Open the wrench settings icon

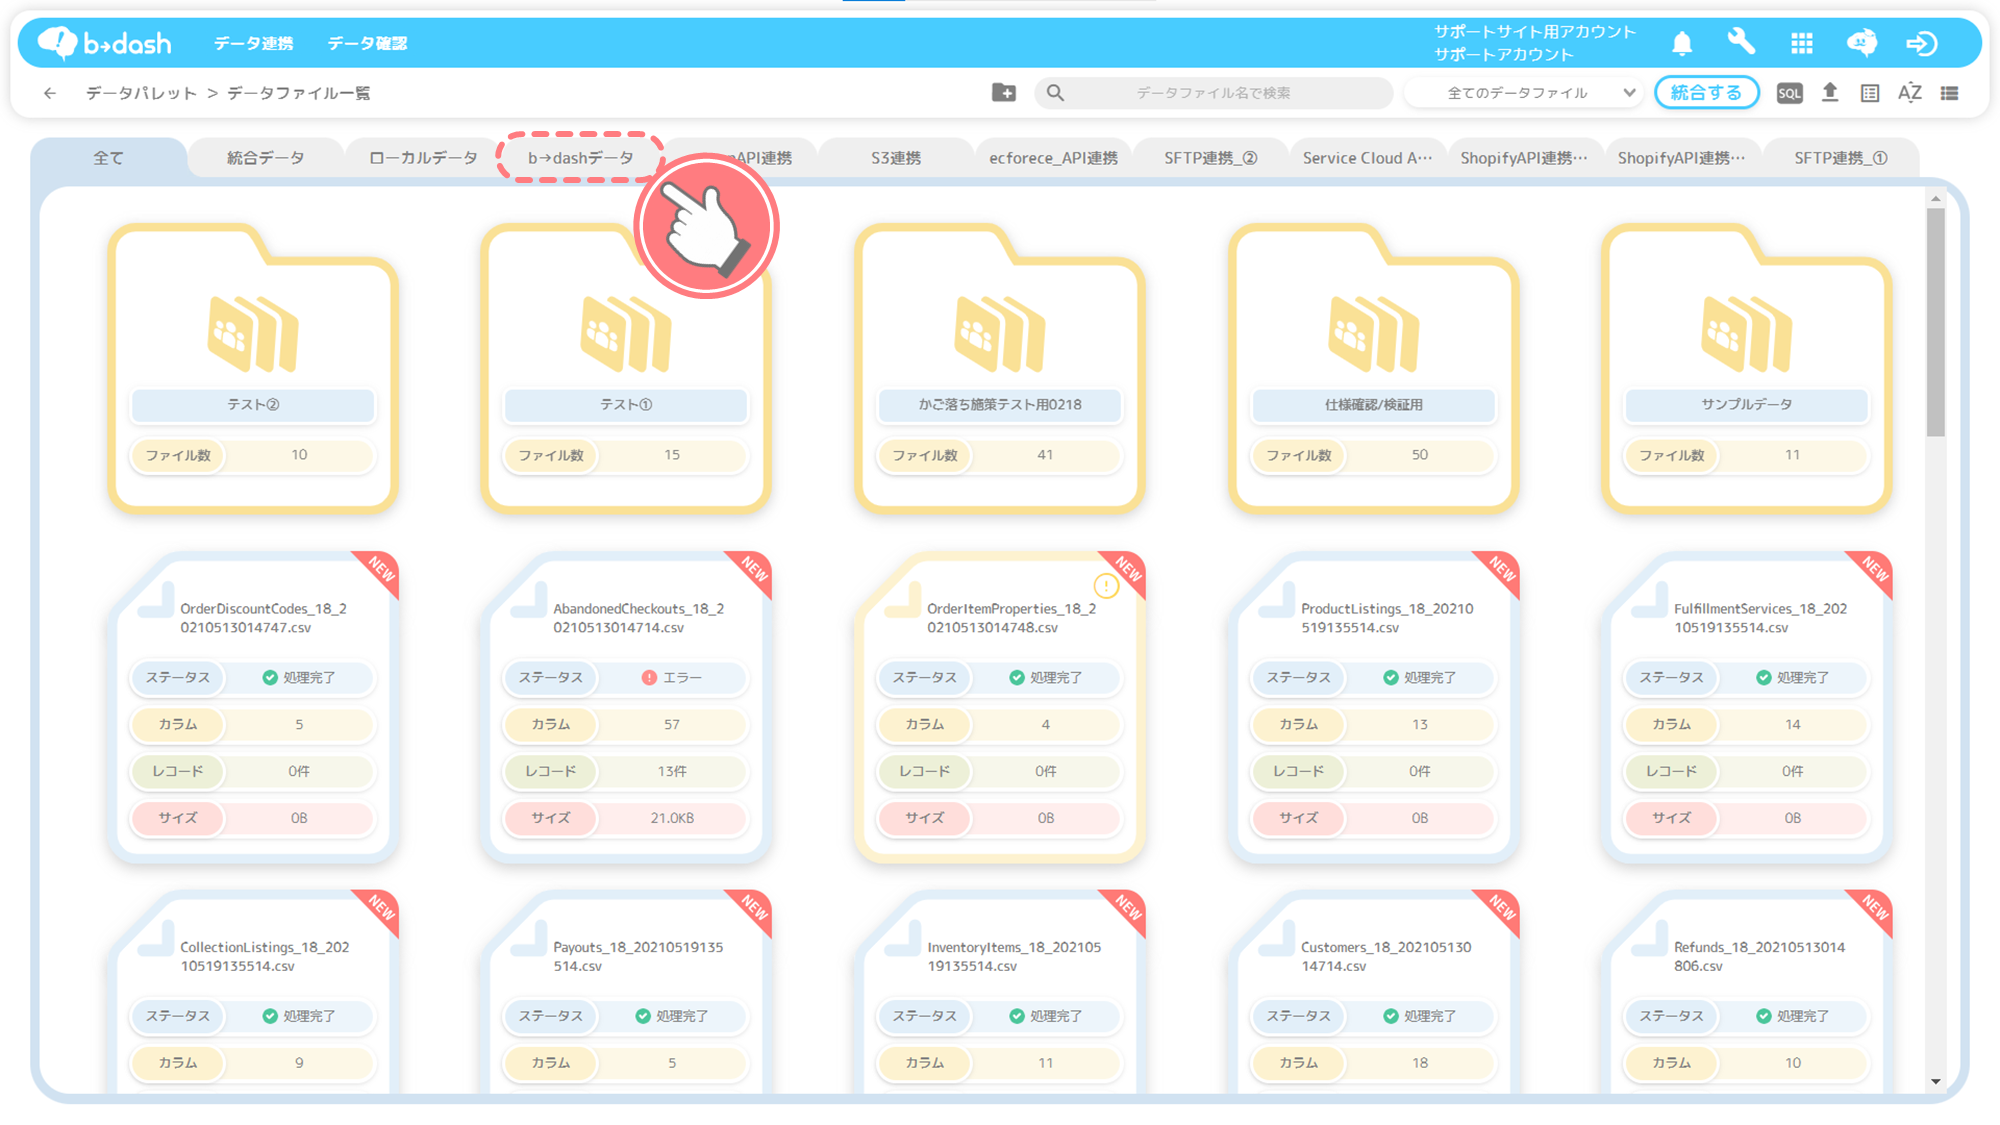(1741, 42)
